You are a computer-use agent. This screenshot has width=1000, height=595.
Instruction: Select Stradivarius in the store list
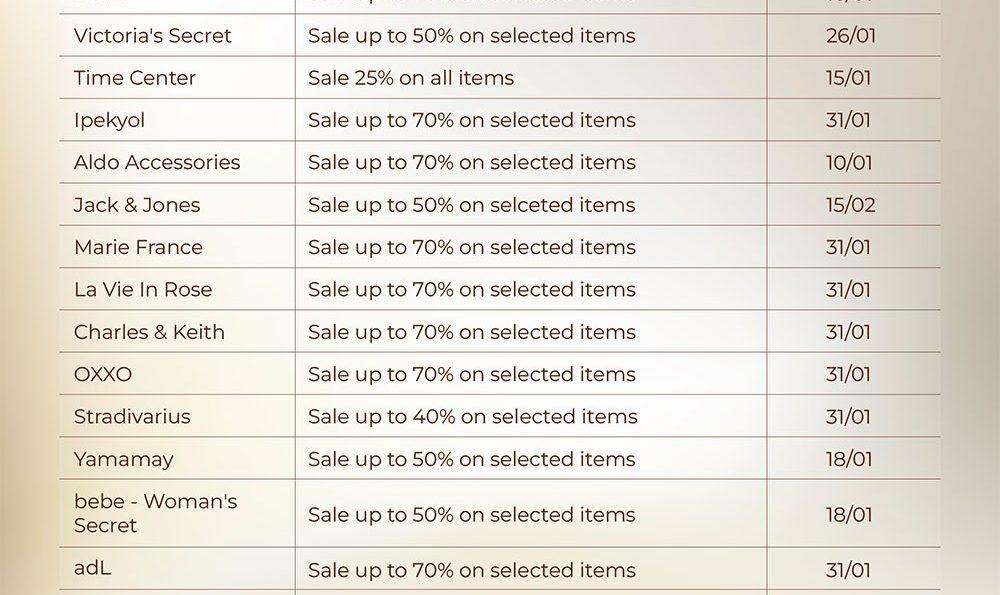pos(132,417)
